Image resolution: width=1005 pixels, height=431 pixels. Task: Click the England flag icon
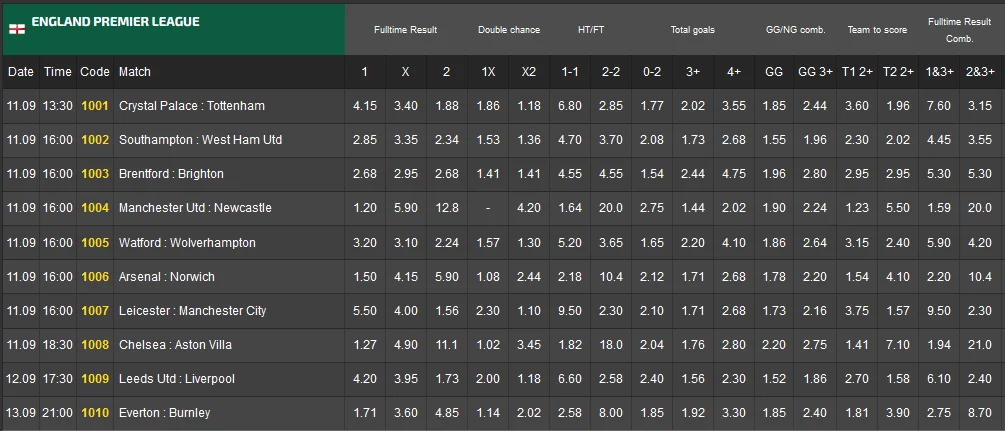coord(16,29)
